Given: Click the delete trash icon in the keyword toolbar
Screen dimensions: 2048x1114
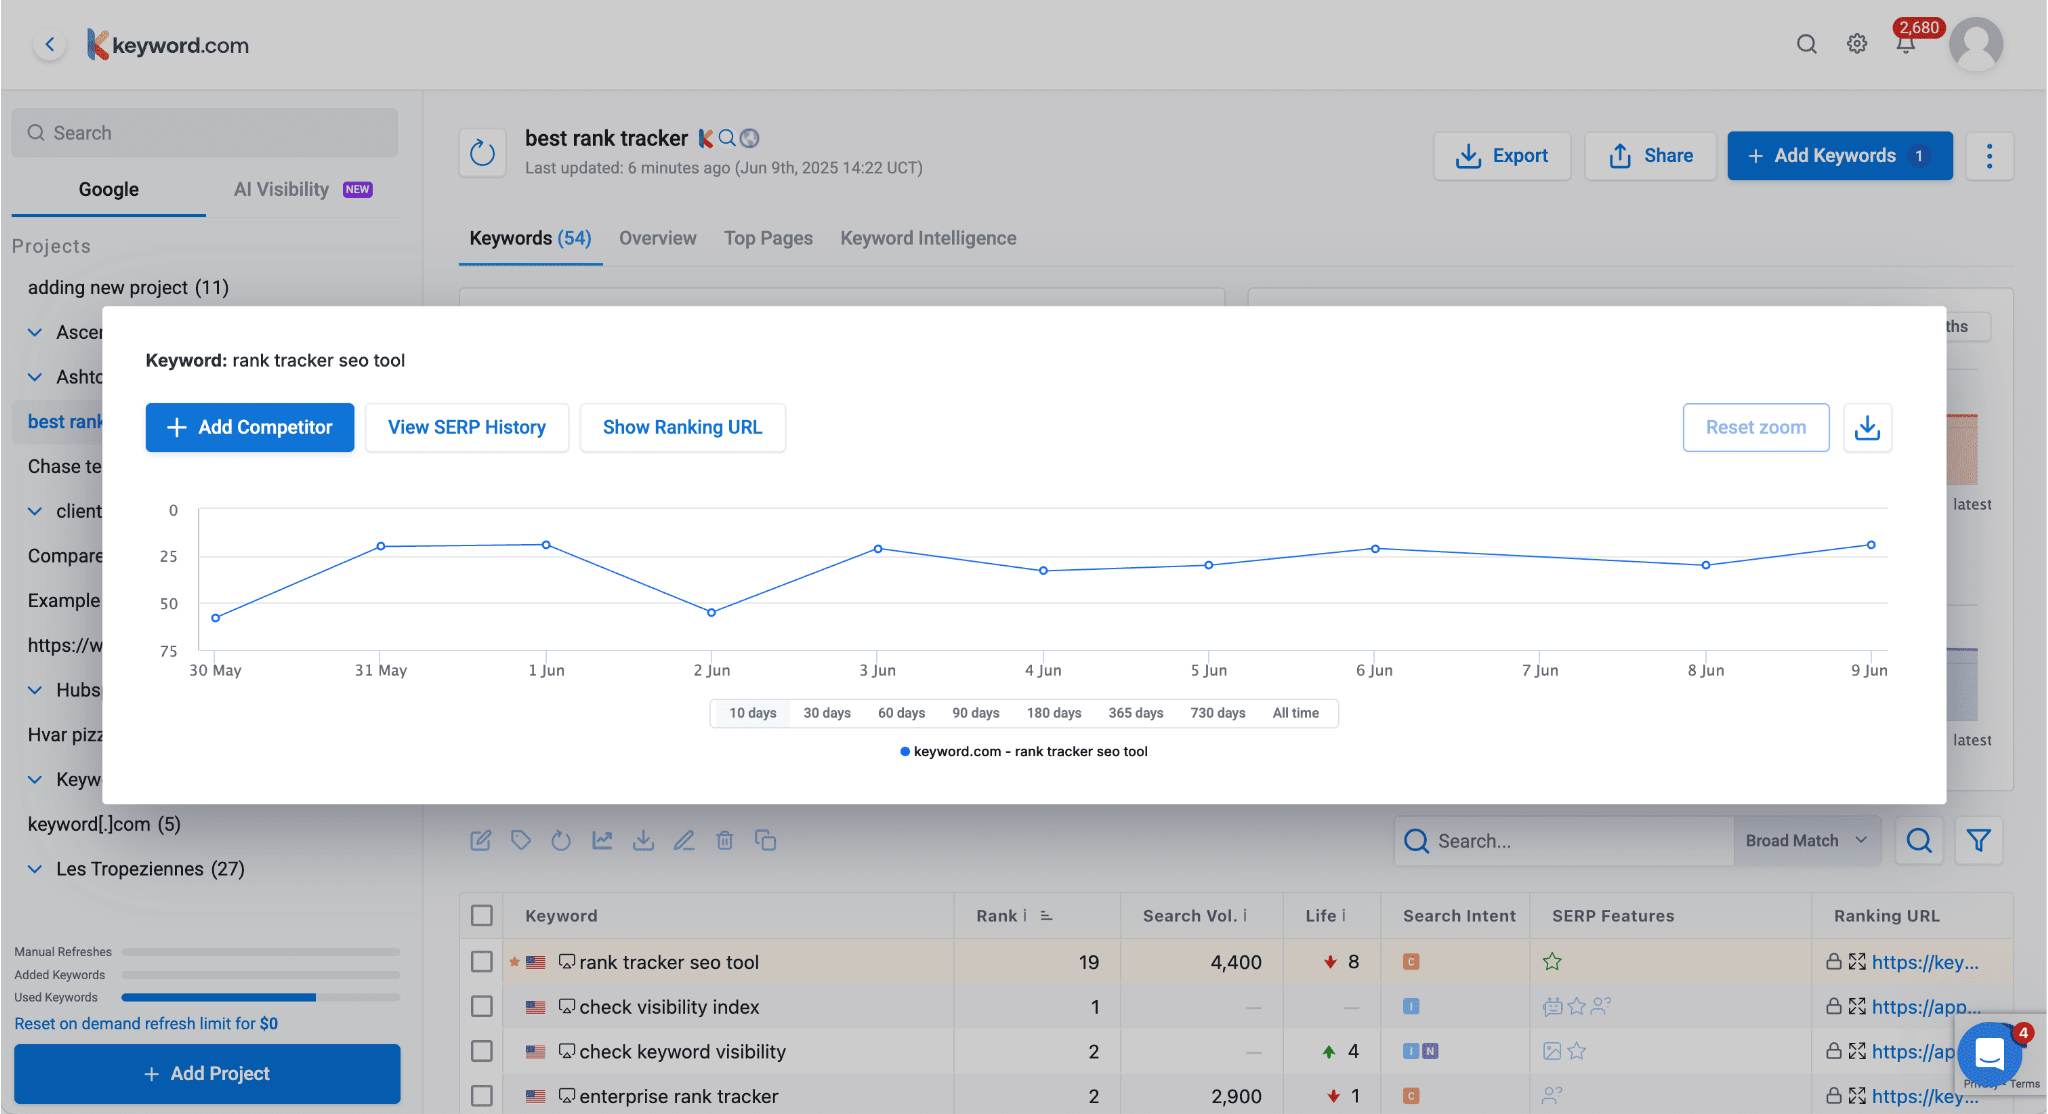Looking at the screenshot, I should pyautogui.click(x=725, y=840).
